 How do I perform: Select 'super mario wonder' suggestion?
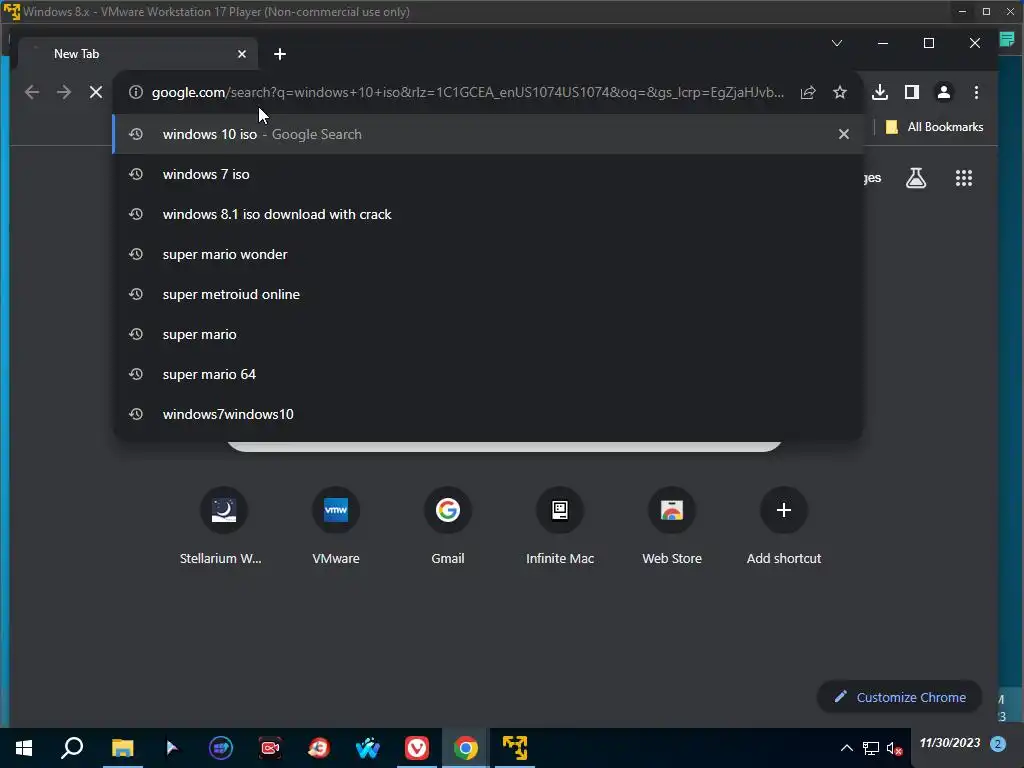[x=488, y=254]
